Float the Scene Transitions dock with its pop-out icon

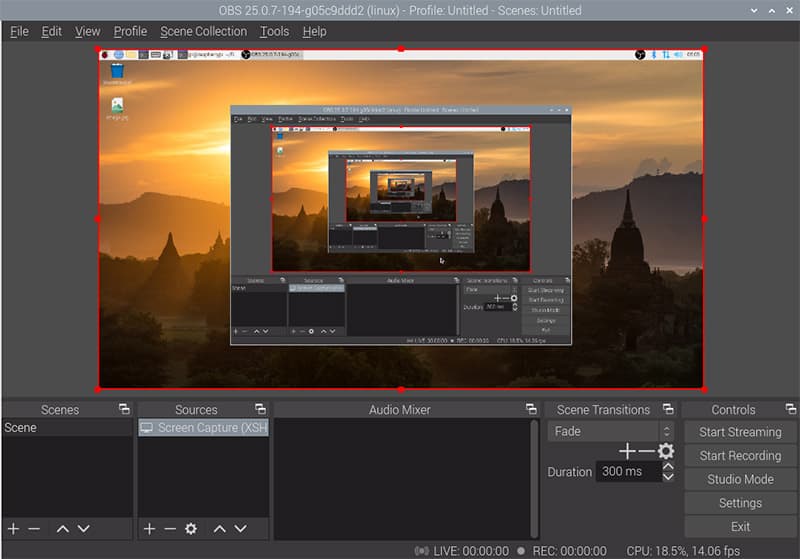[668, 409]
